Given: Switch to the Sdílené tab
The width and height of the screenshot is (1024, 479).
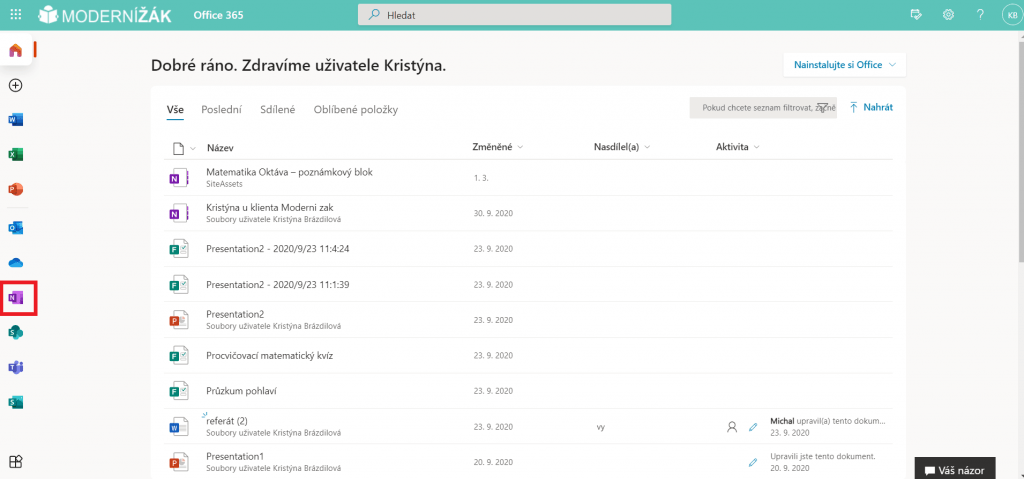Looking at the screenshot, I should [x=278, y=110].
